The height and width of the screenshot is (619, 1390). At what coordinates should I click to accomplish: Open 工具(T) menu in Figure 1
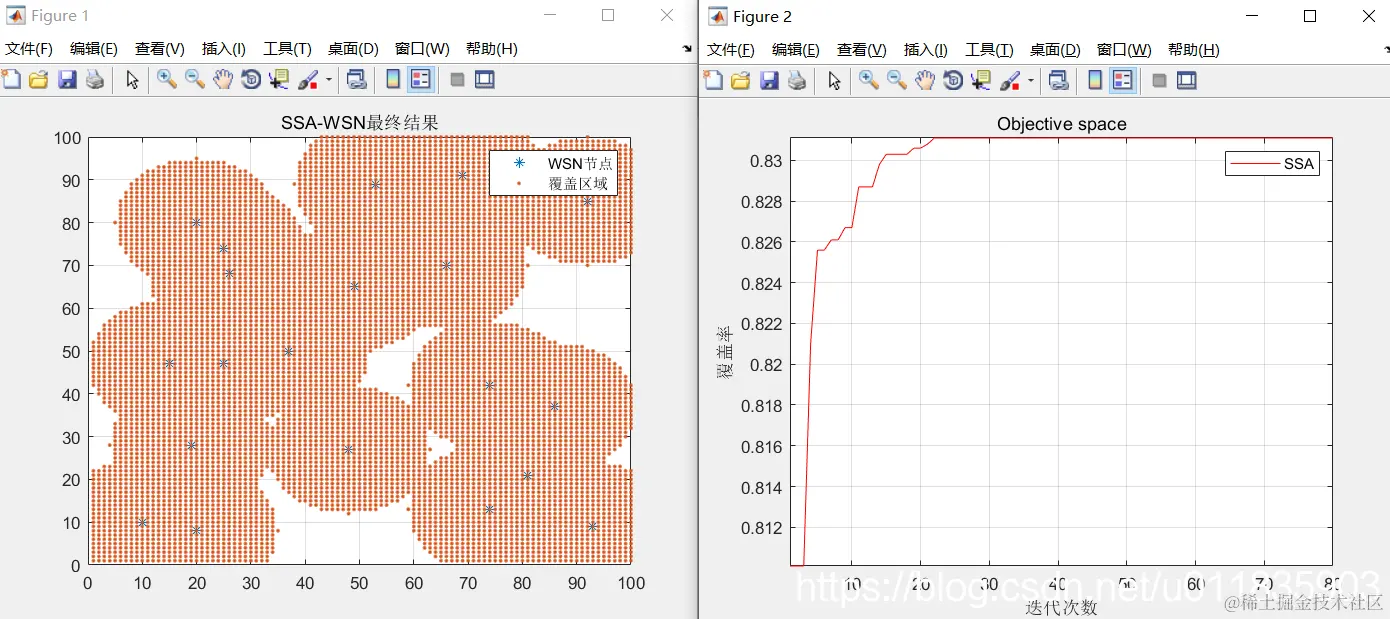tap(288, 49)
